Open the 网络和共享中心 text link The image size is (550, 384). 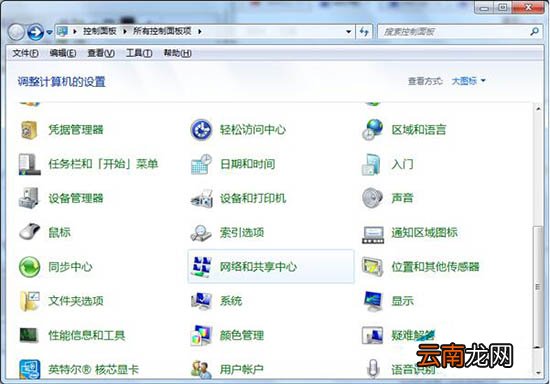click(x=258, y=267)
